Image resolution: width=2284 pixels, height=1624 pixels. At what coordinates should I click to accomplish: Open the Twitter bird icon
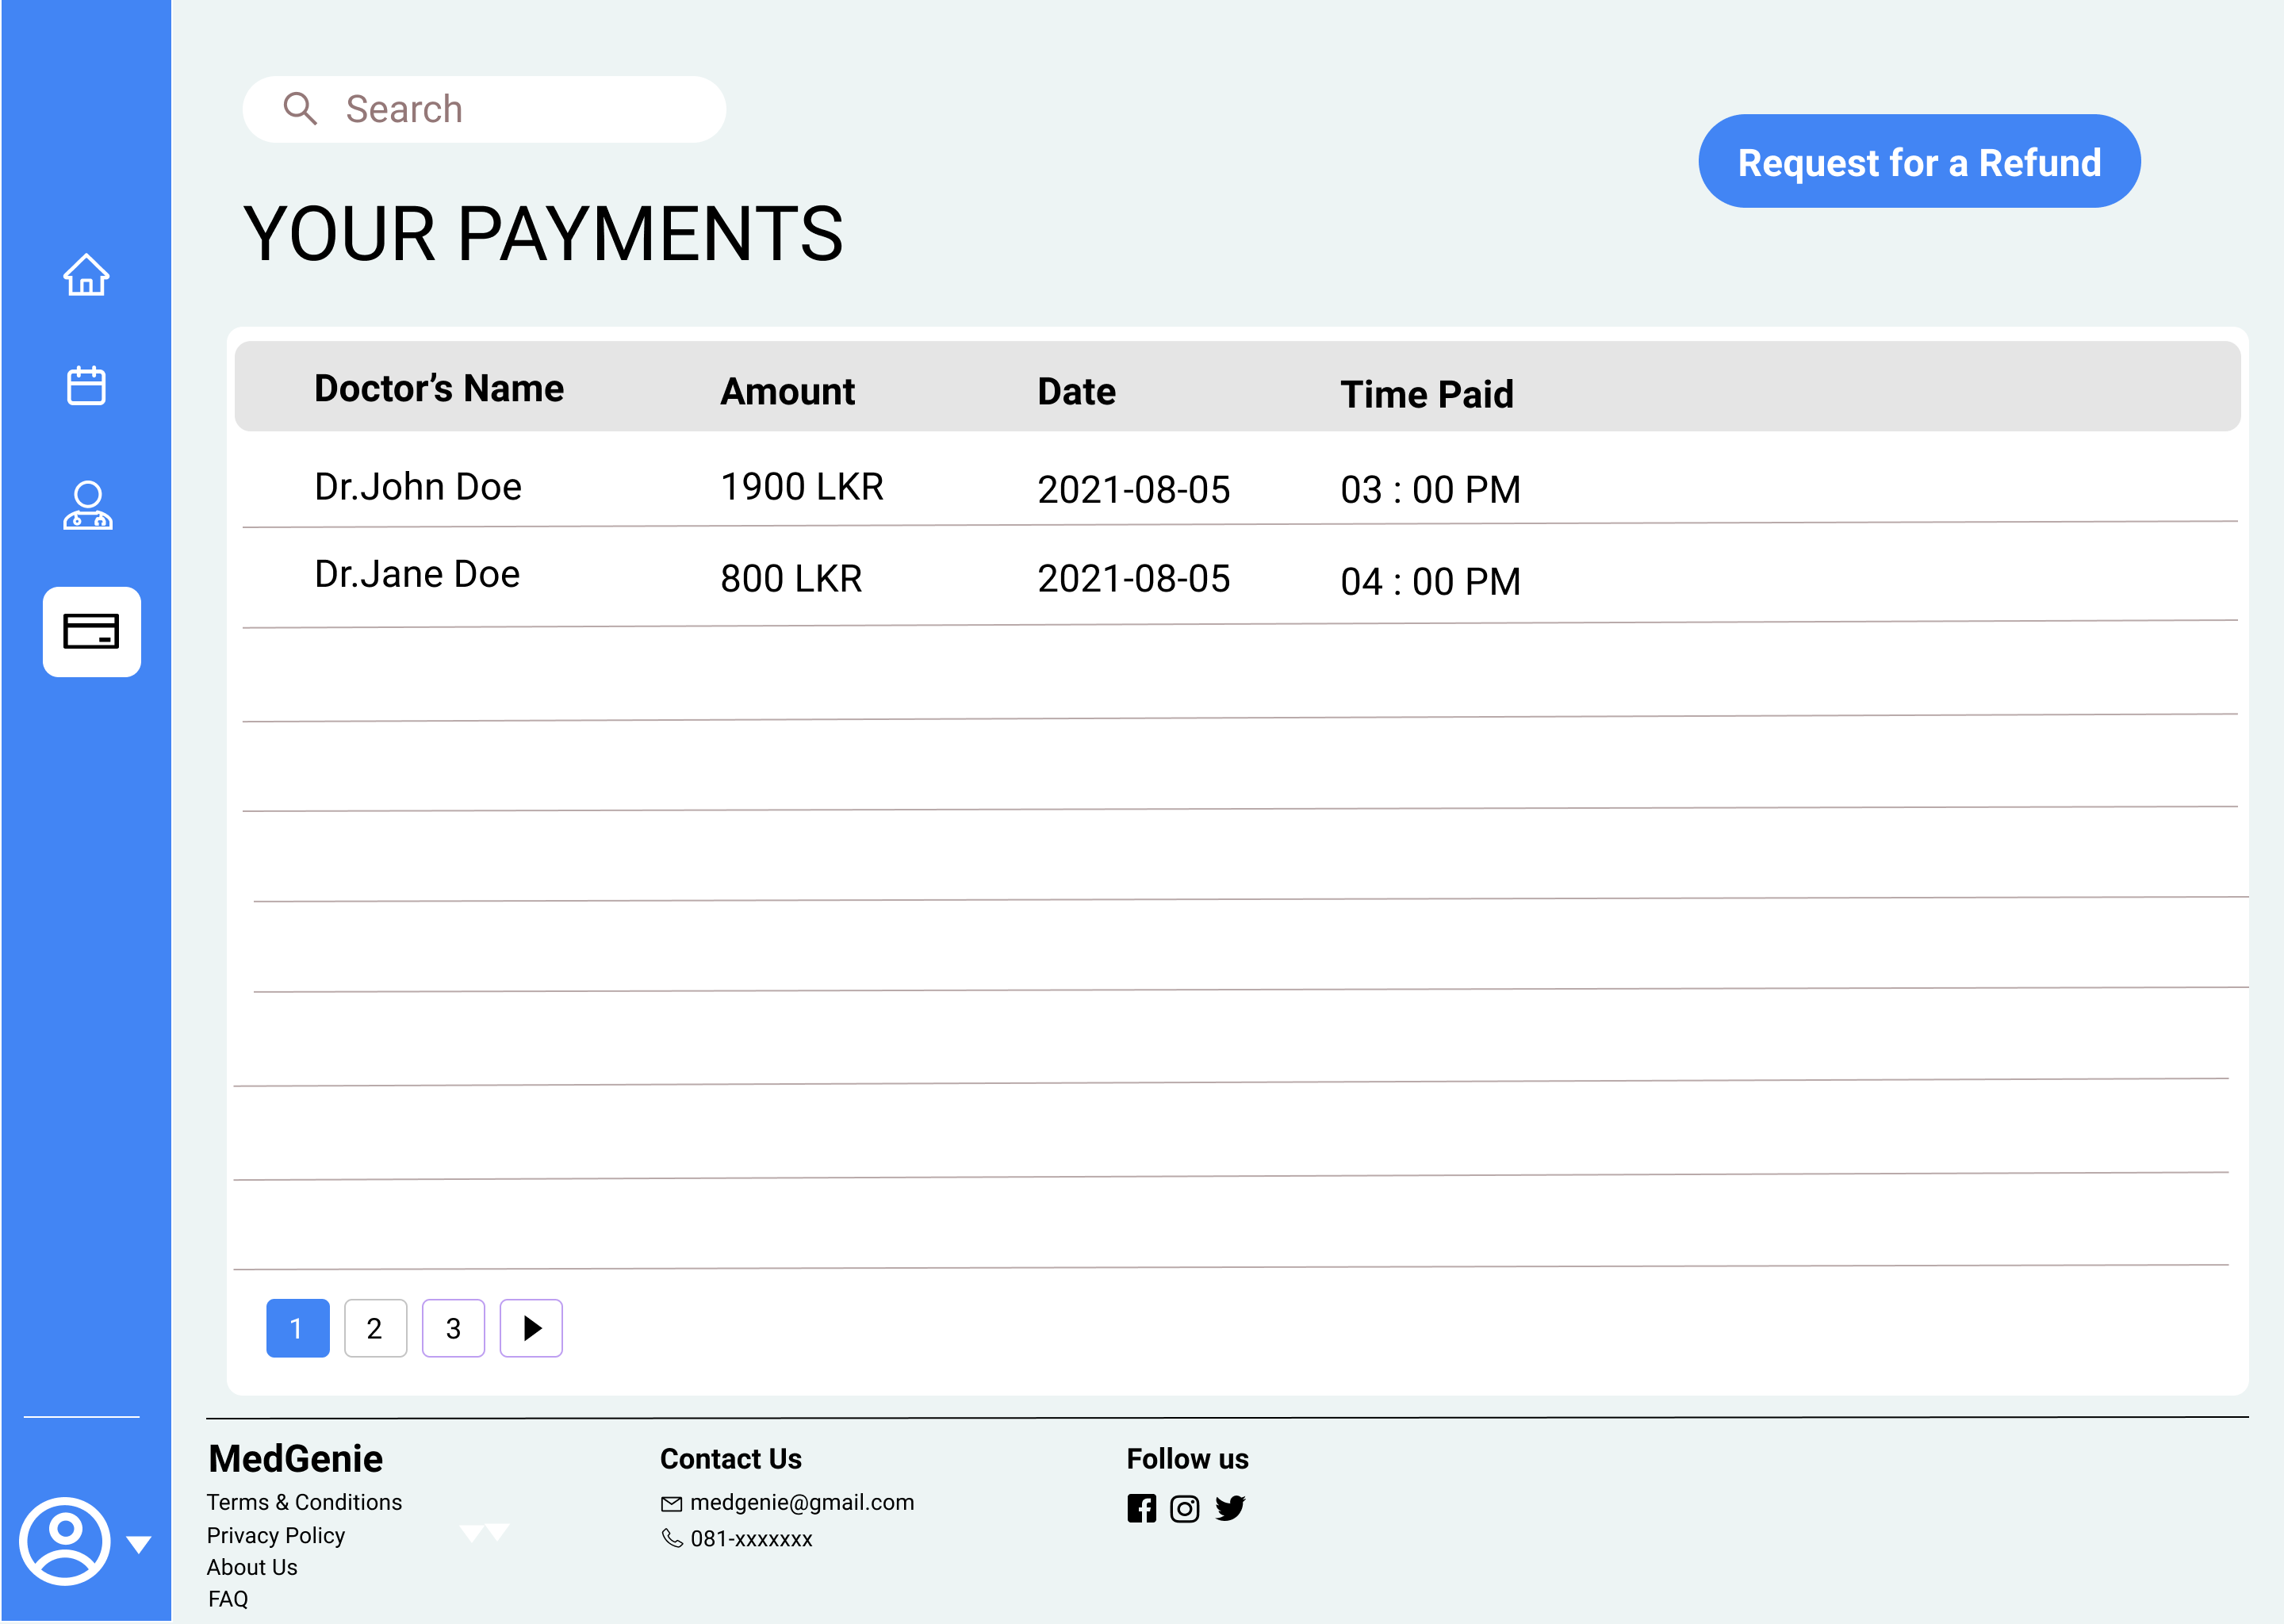[1230, 1508]
